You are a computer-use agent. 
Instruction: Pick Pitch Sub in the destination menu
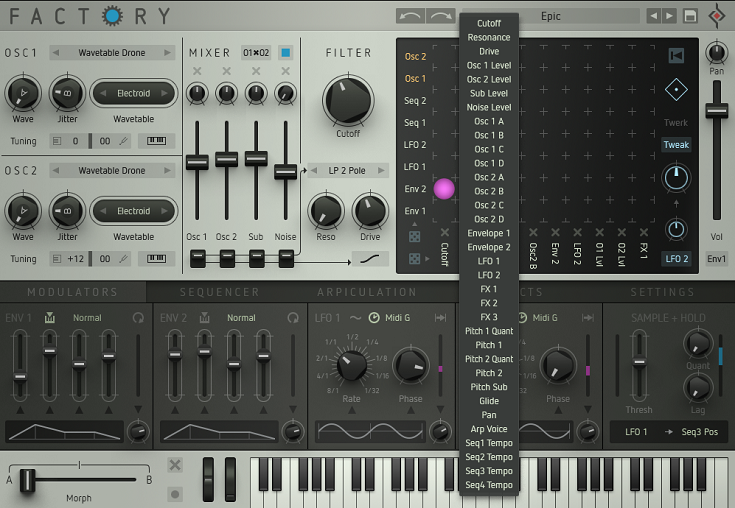[489, 387]
